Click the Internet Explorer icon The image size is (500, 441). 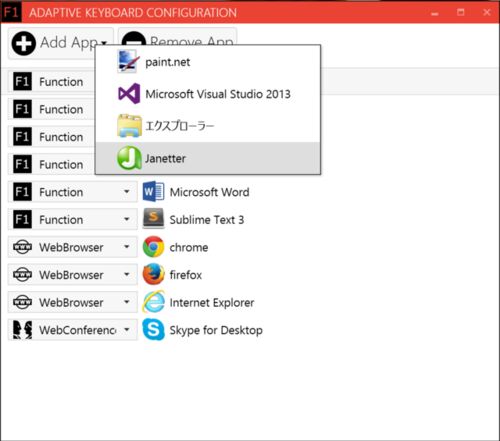point(153,302)
